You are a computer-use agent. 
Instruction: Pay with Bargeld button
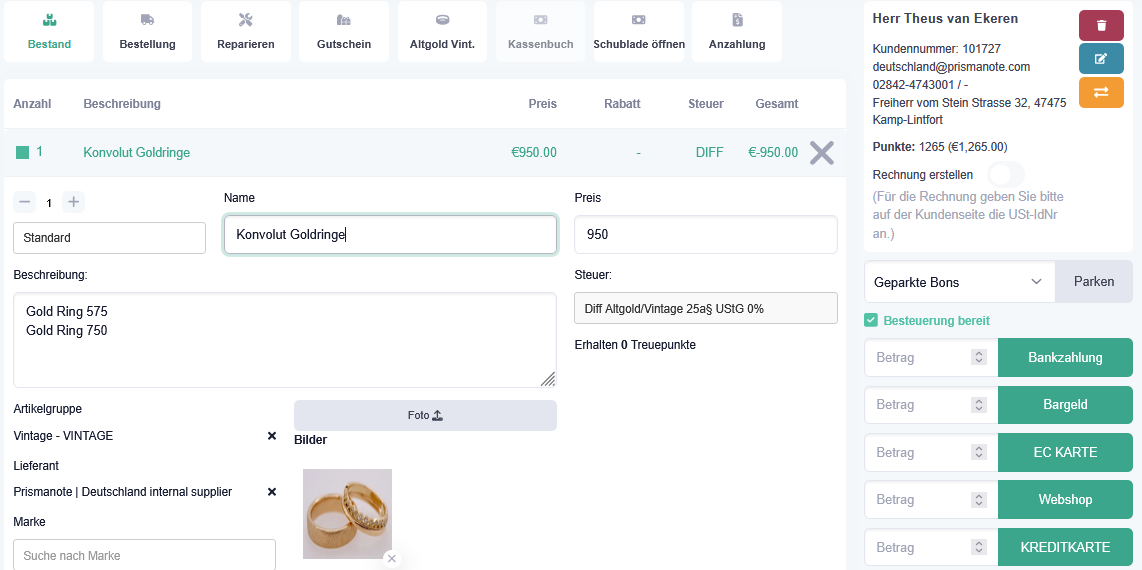[x=1064, y=405]
